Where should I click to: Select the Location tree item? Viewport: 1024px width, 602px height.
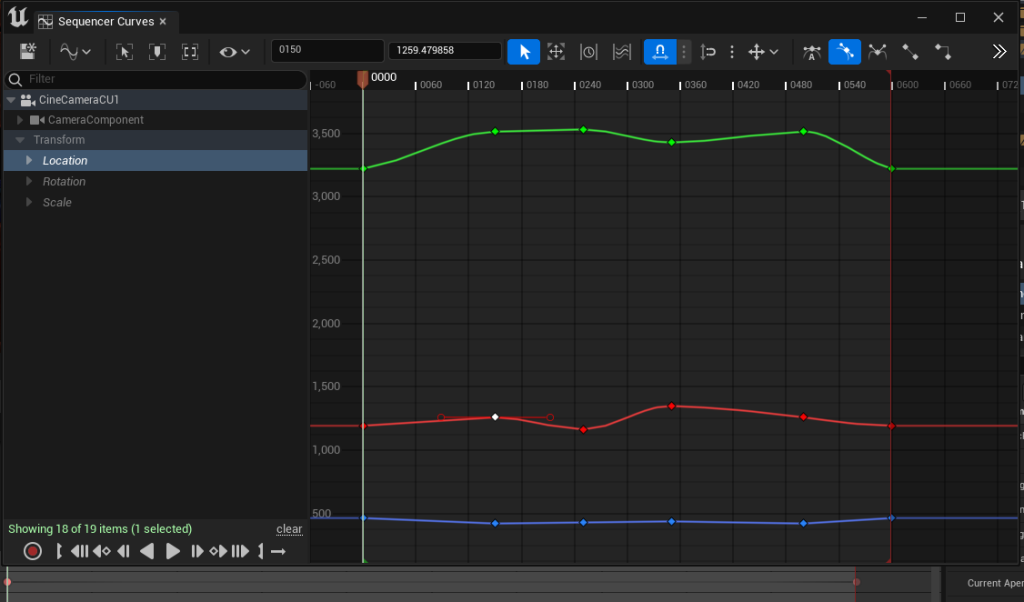coord(65,161)
